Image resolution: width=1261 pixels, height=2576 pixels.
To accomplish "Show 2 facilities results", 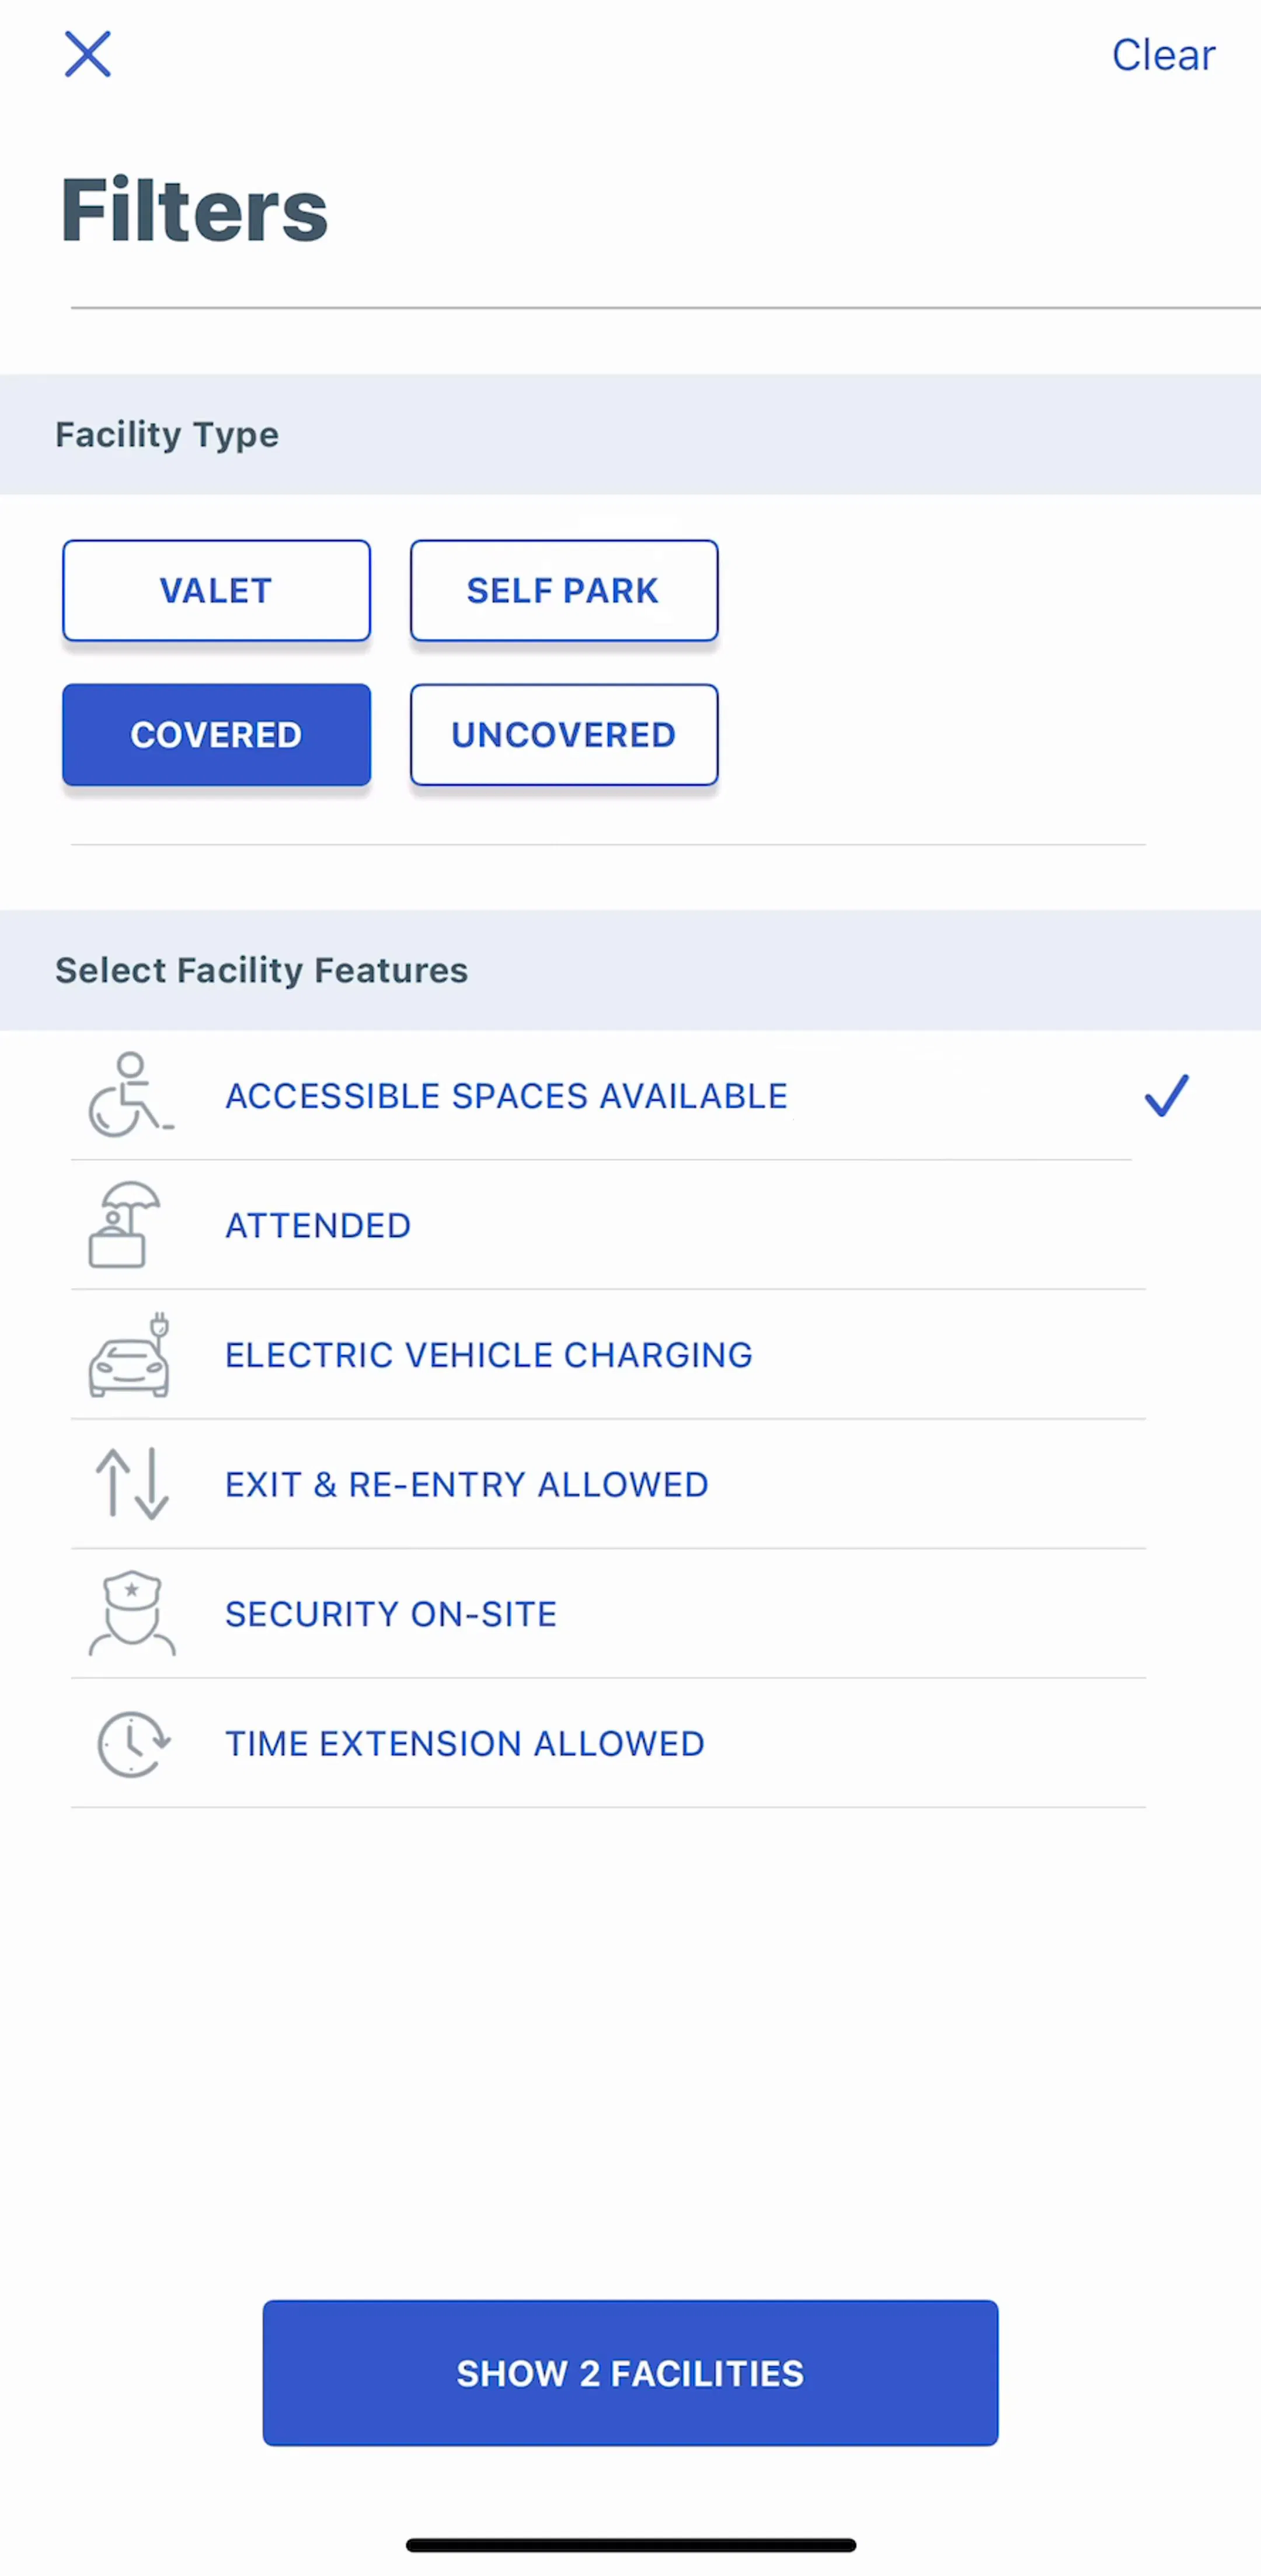I will (x=630, y=2372).
